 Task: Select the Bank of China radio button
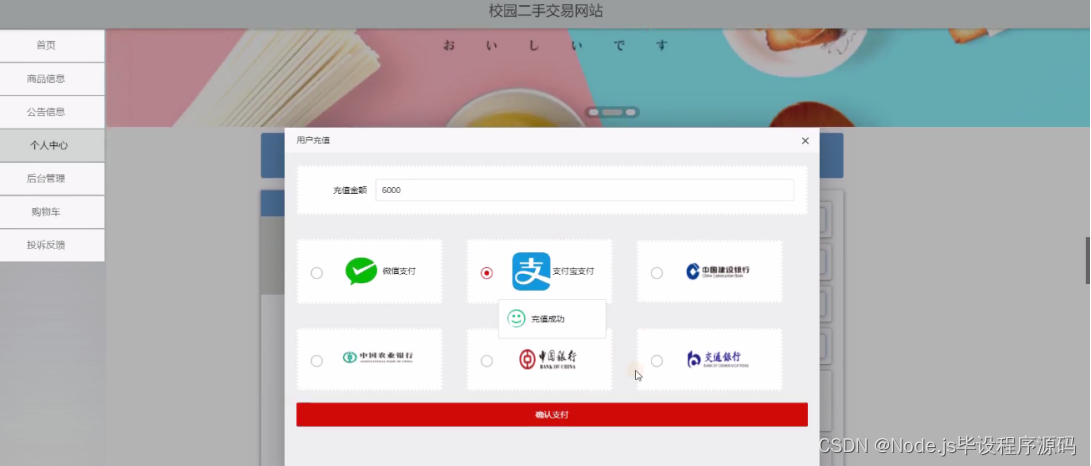point(486,361)
